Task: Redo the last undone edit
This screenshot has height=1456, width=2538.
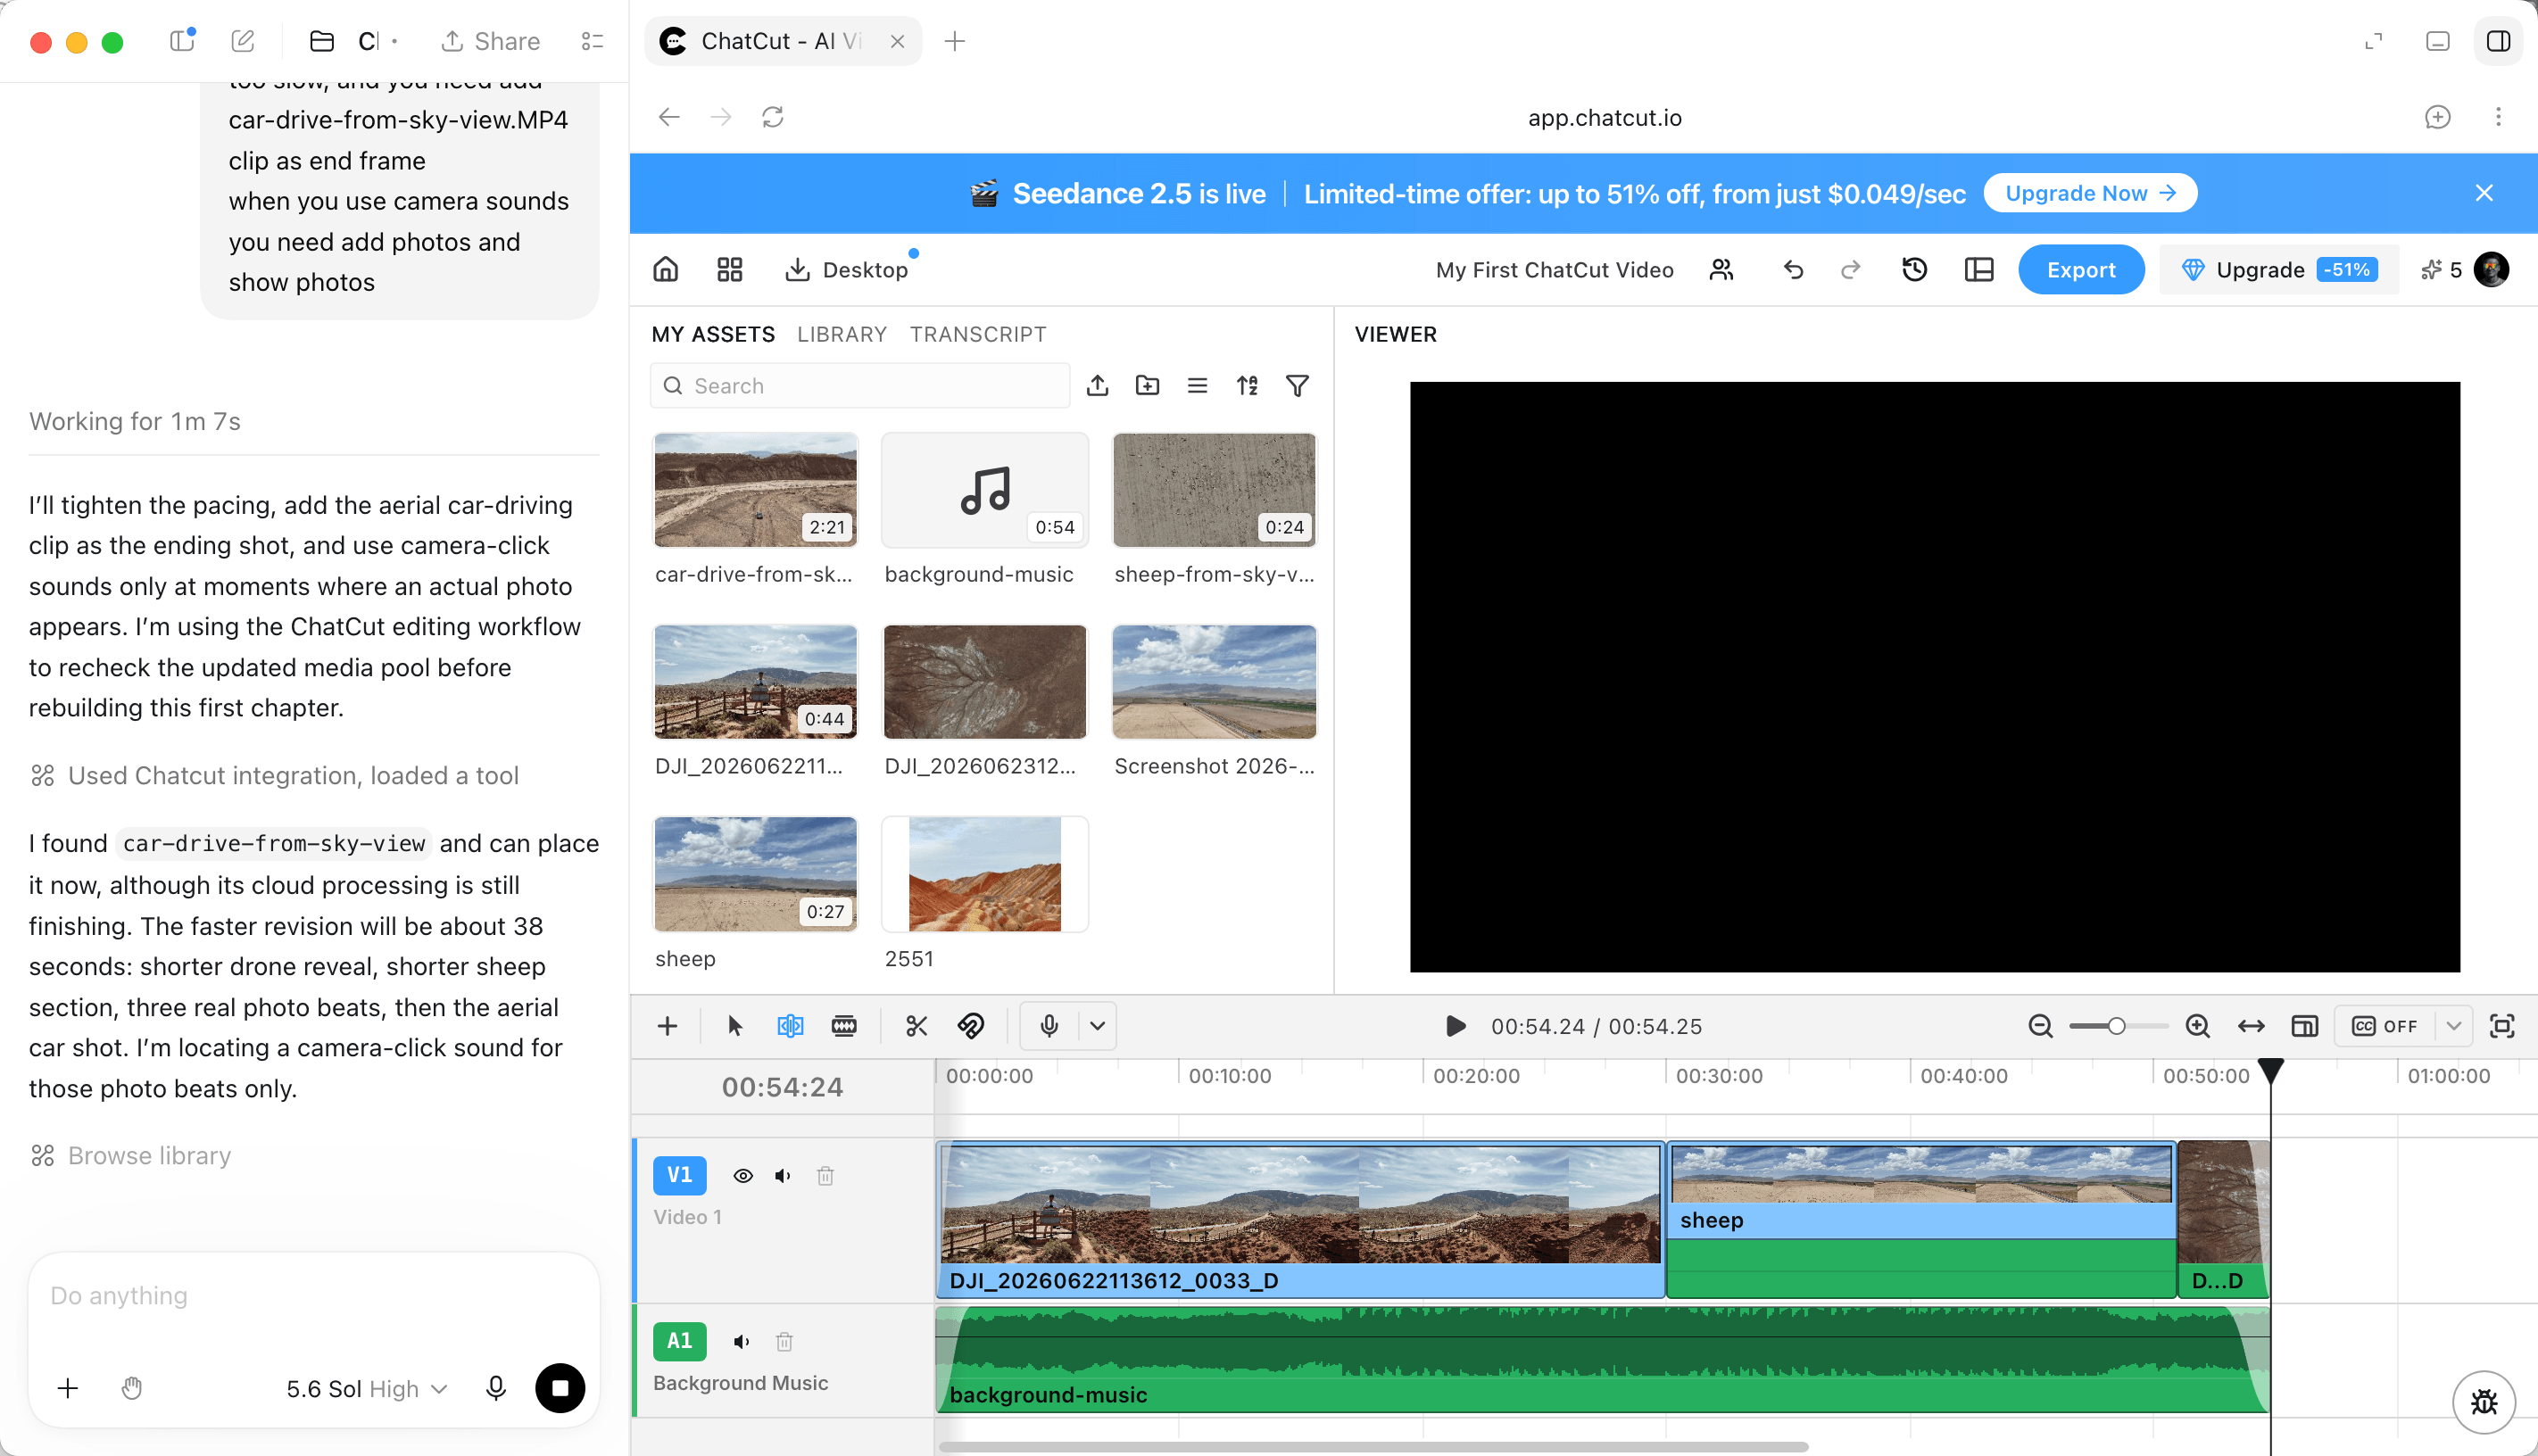Action: (1851, 269)
